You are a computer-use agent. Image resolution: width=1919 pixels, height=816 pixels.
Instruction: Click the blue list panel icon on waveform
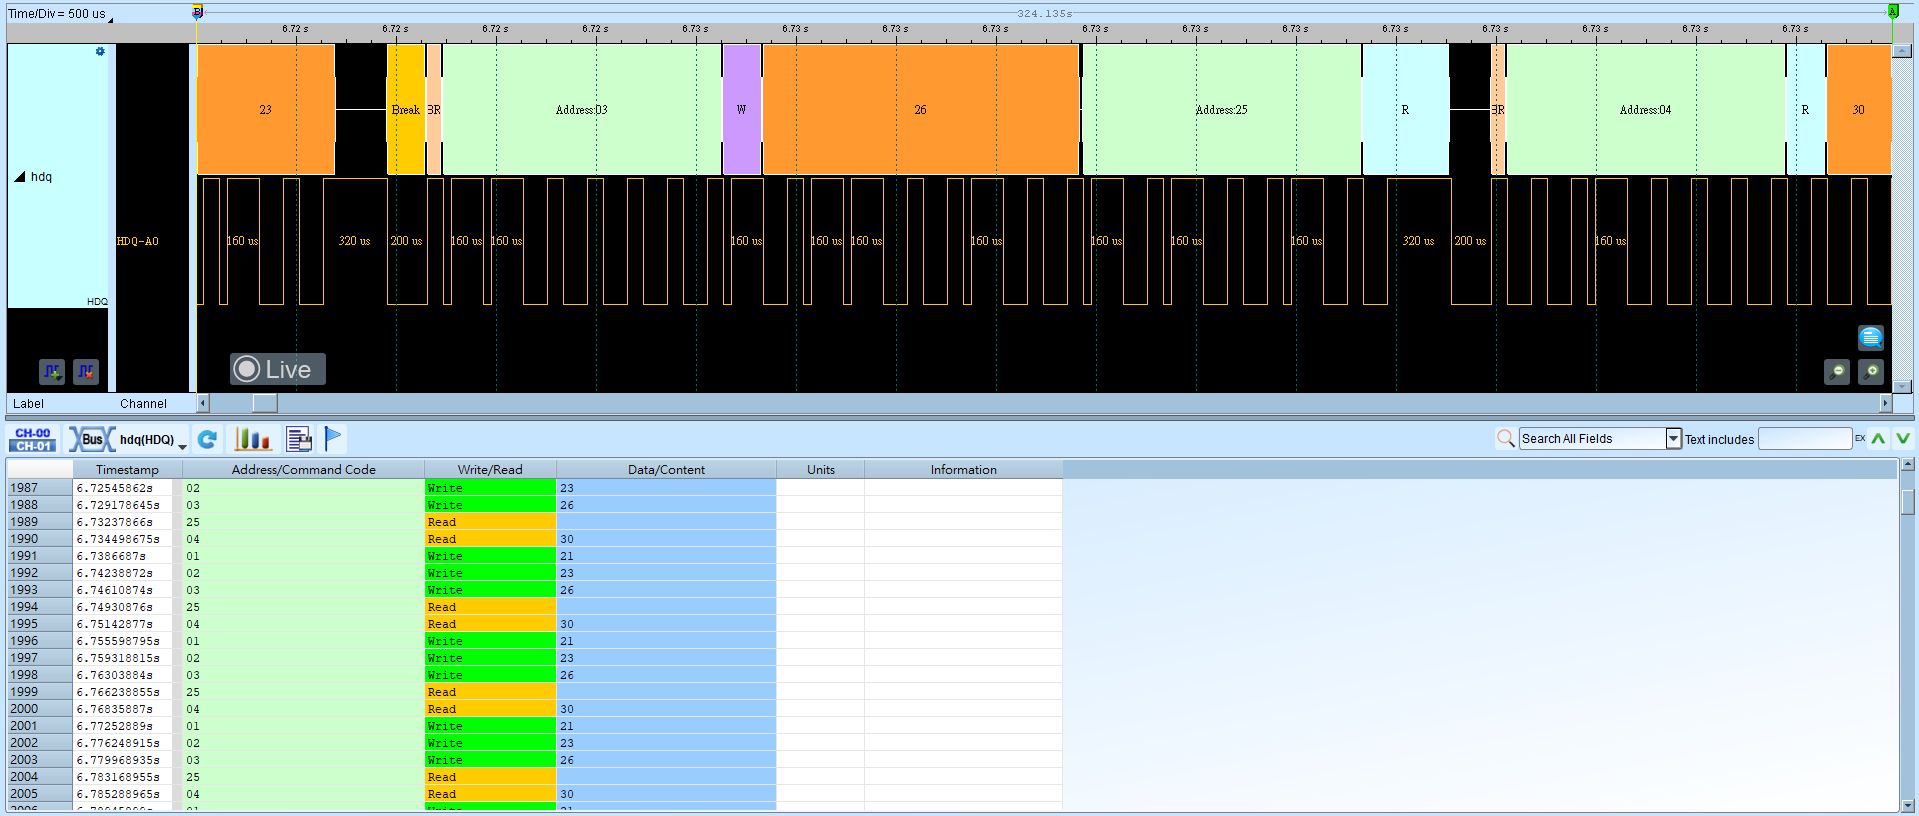point(1871,338)
